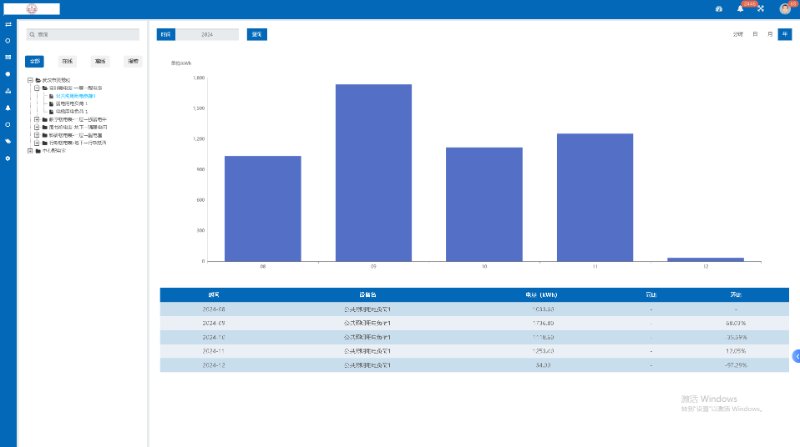Select the 年 (year) granularity option
Screen dimensions: 800x447
click(x=784, y=34)
